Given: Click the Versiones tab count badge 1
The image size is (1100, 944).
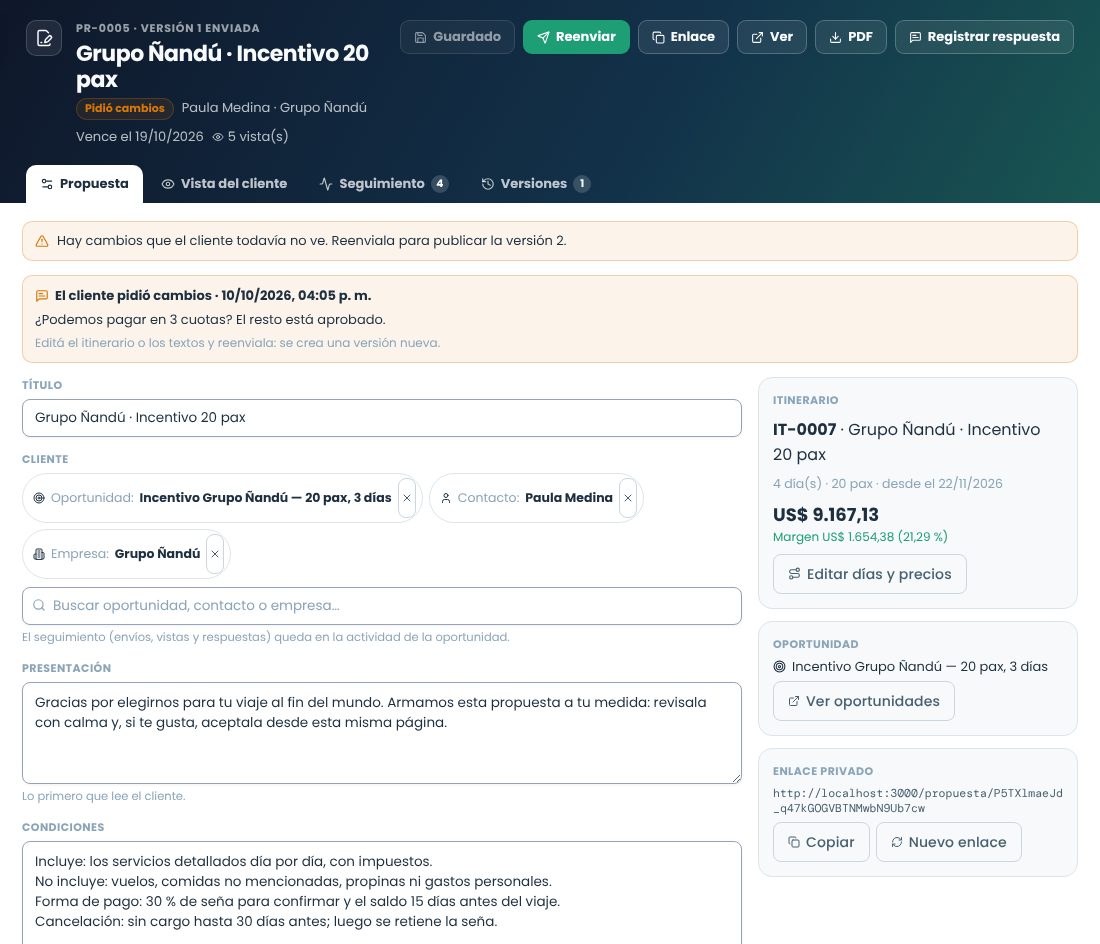Looking at the screenshot, I should pyautogui.click(x=582, y=184).
